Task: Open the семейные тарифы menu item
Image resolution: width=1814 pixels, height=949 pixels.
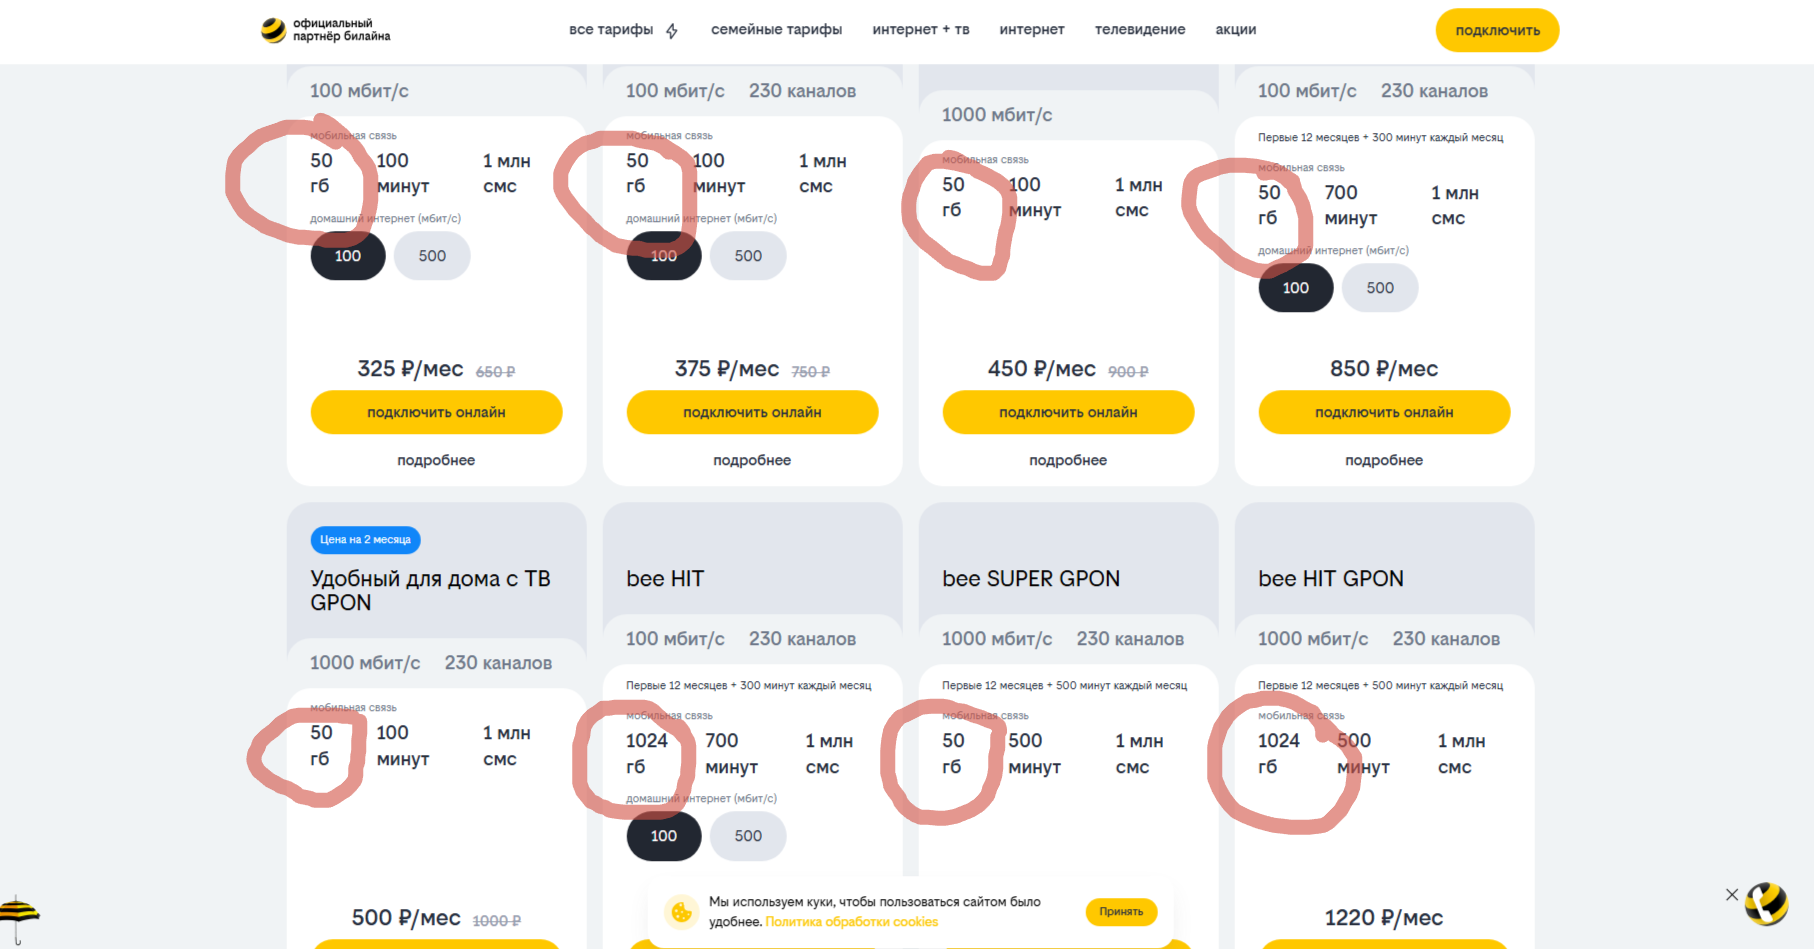Action: [776, 30]
